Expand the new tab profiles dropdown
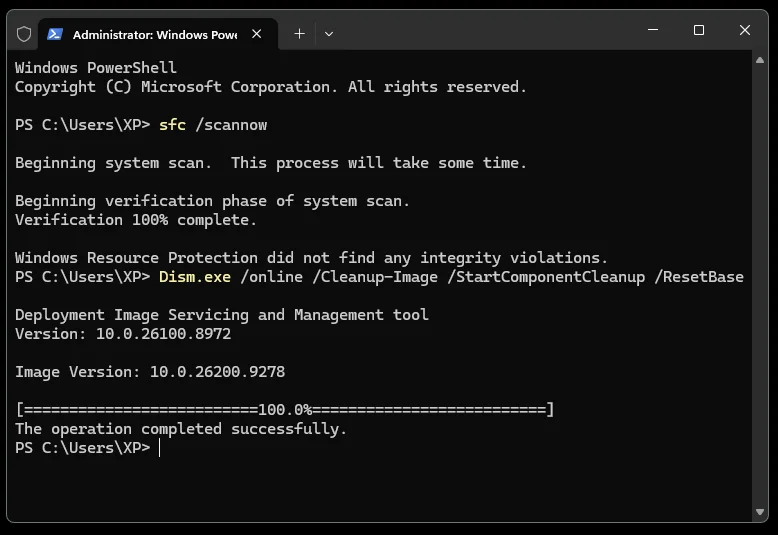Image resolution: width=778 pixels, height=535 pixels. [x=328, y=34]
